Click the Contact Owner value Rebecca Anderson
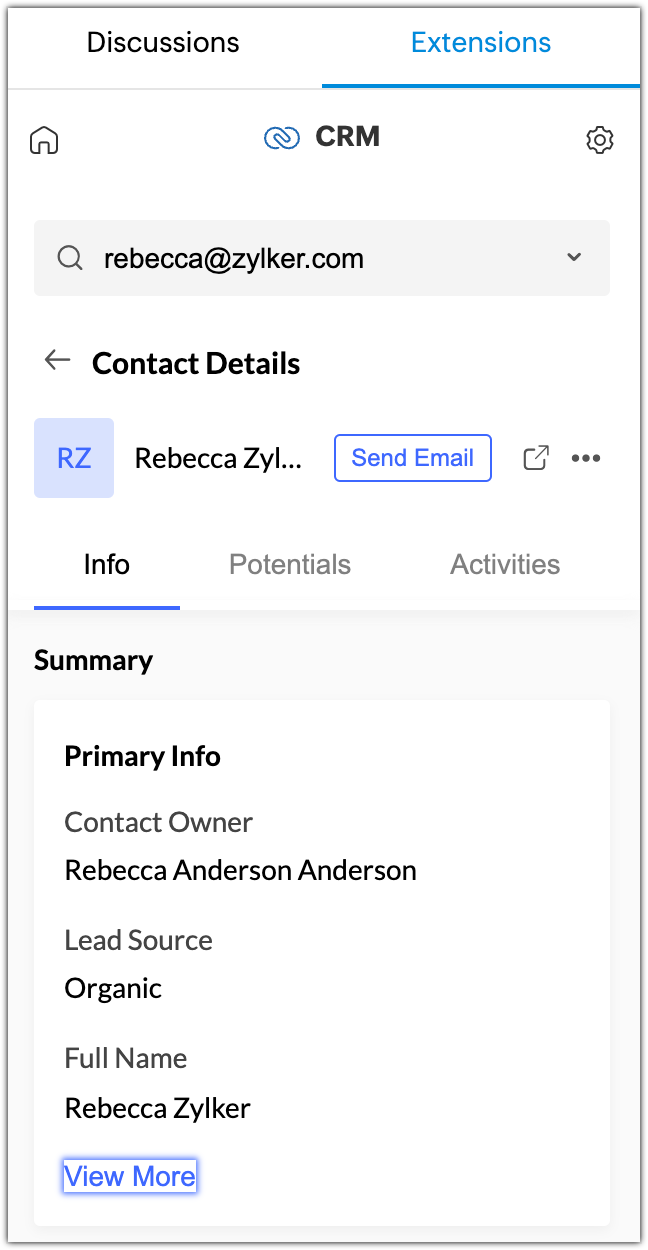 click(240, 870)
